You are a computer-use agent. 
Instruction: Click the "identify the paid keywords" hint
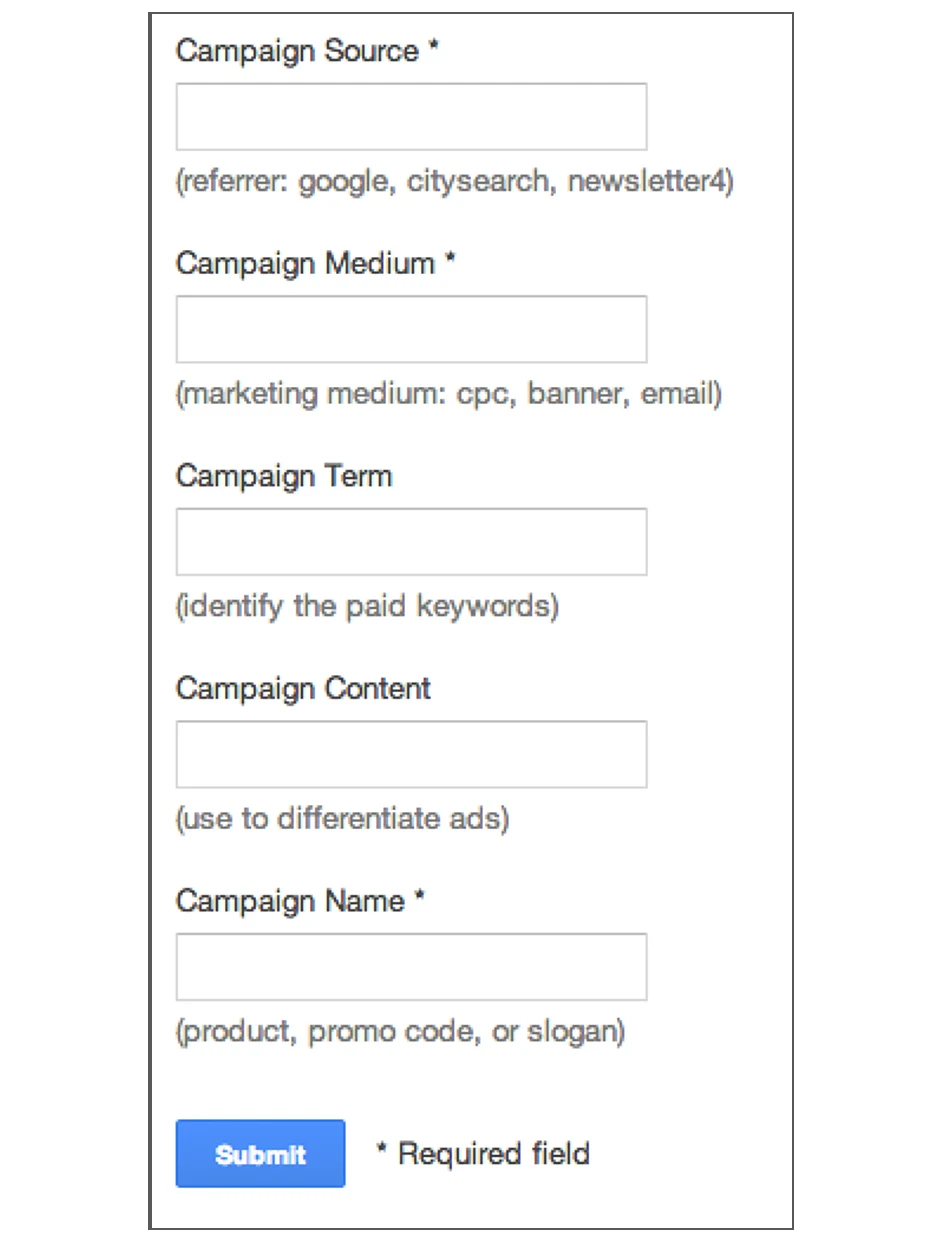[x=367, y=607]
